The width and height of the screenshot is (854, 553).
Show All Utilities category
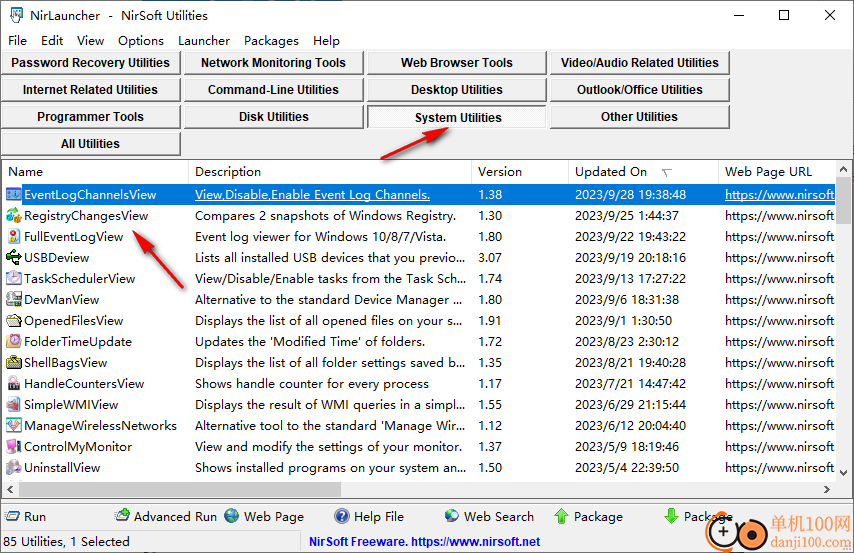tap(90, 144)
